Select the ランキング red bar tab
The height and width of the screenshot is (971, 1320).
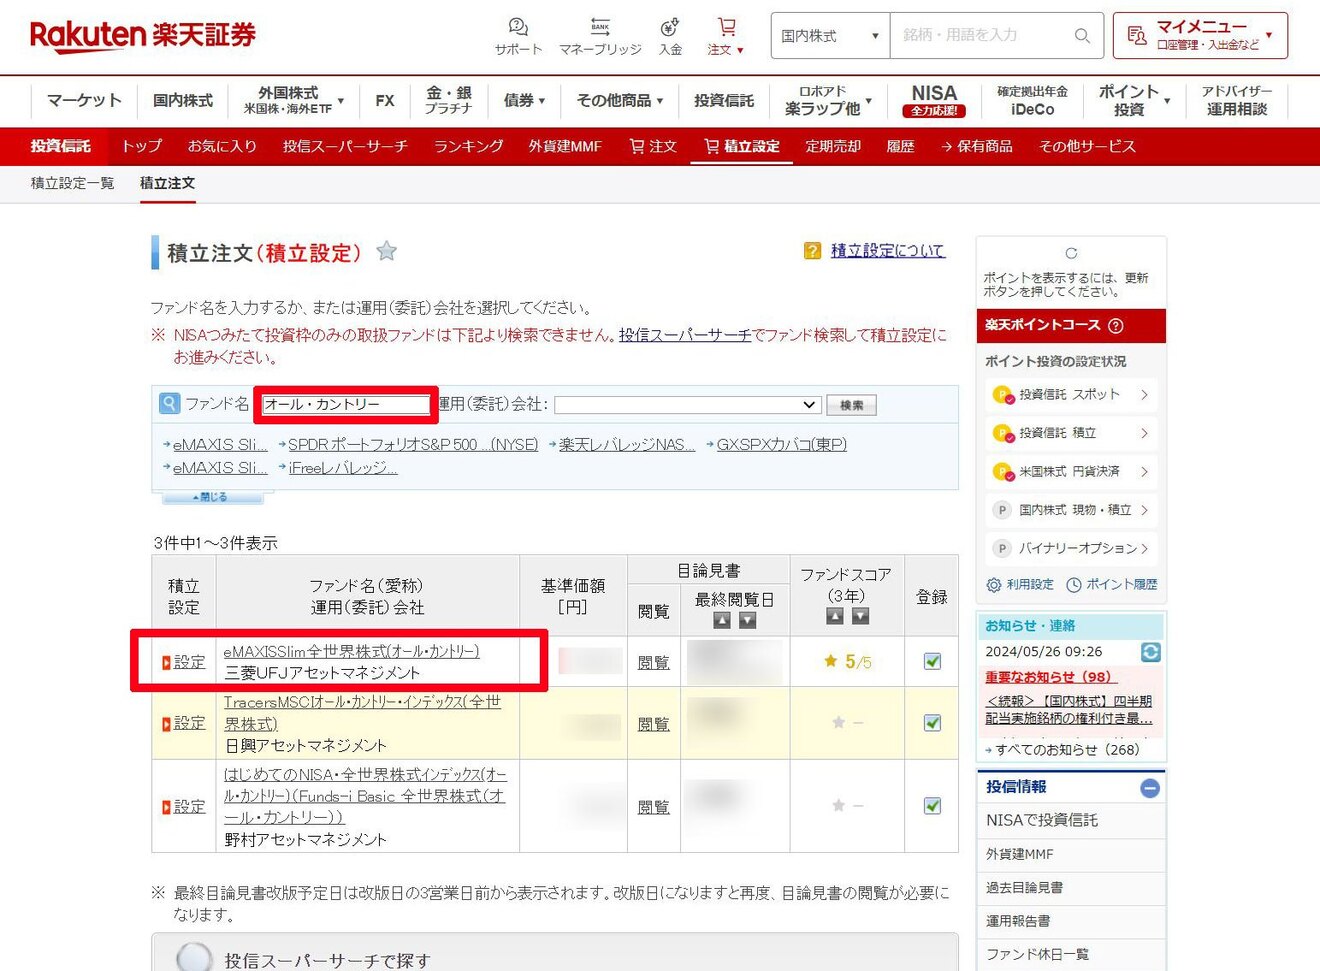468,146
